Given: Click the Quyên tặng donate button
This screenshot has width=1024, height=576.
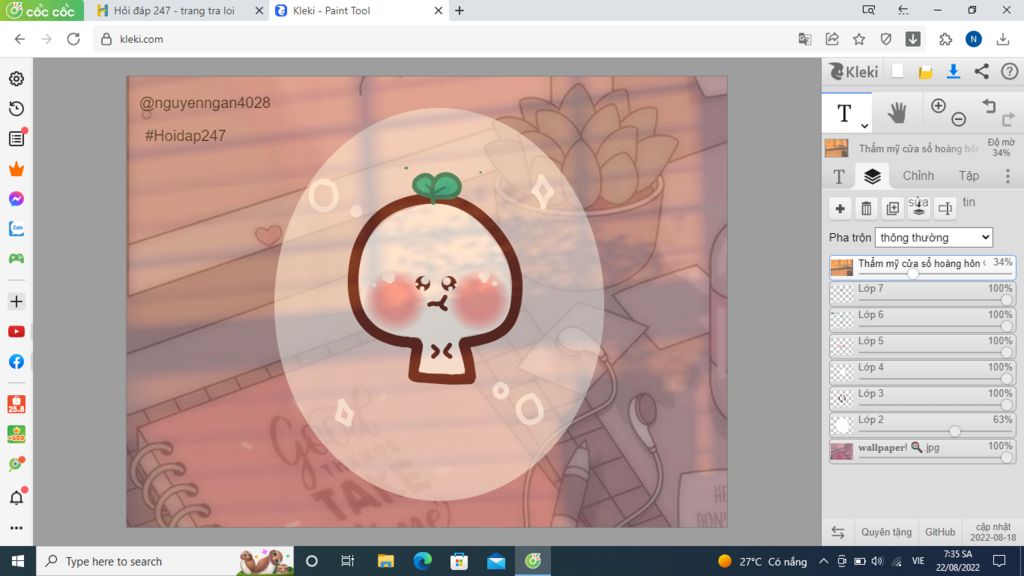Looking at the screenshot, I should pos(886,532).
